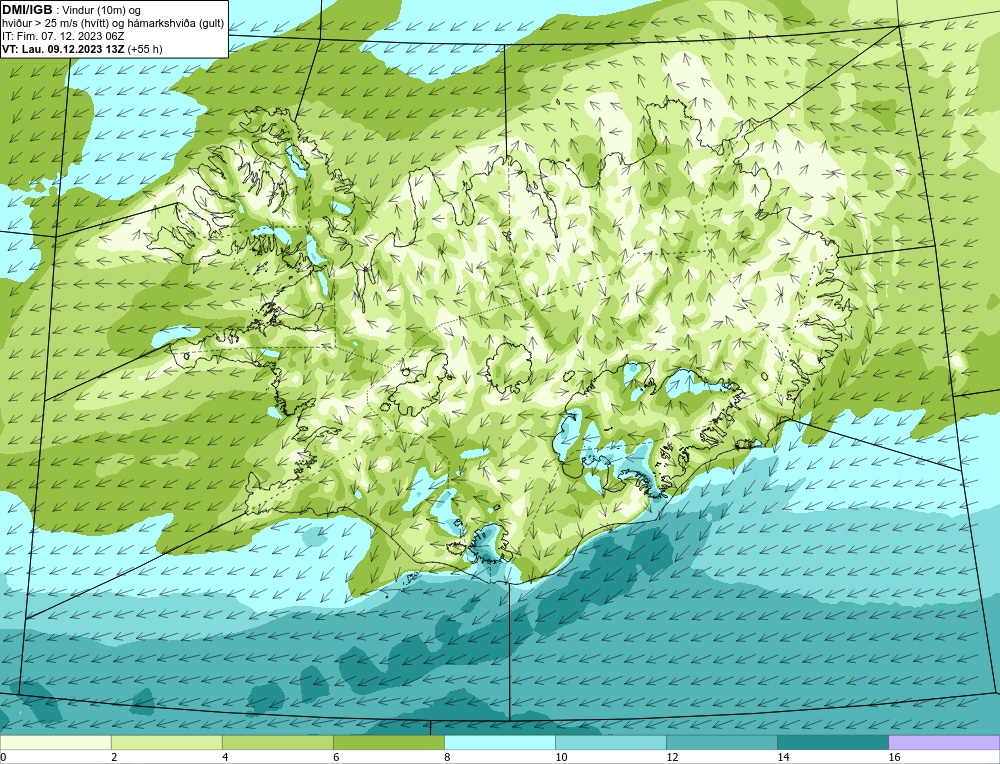Click the scale label '0'
The height and width of the screenshot is (764, 1000).
[3, 757]
